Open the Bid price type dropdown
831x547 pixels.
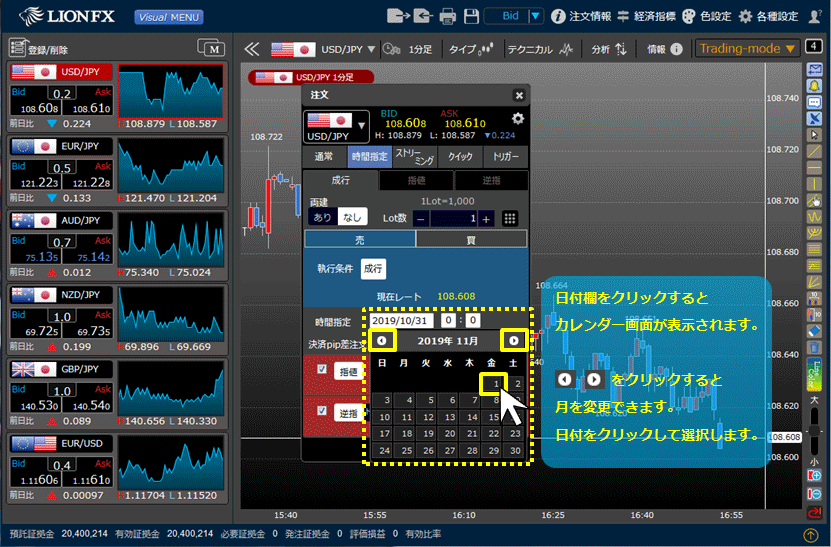pos(514,16)
